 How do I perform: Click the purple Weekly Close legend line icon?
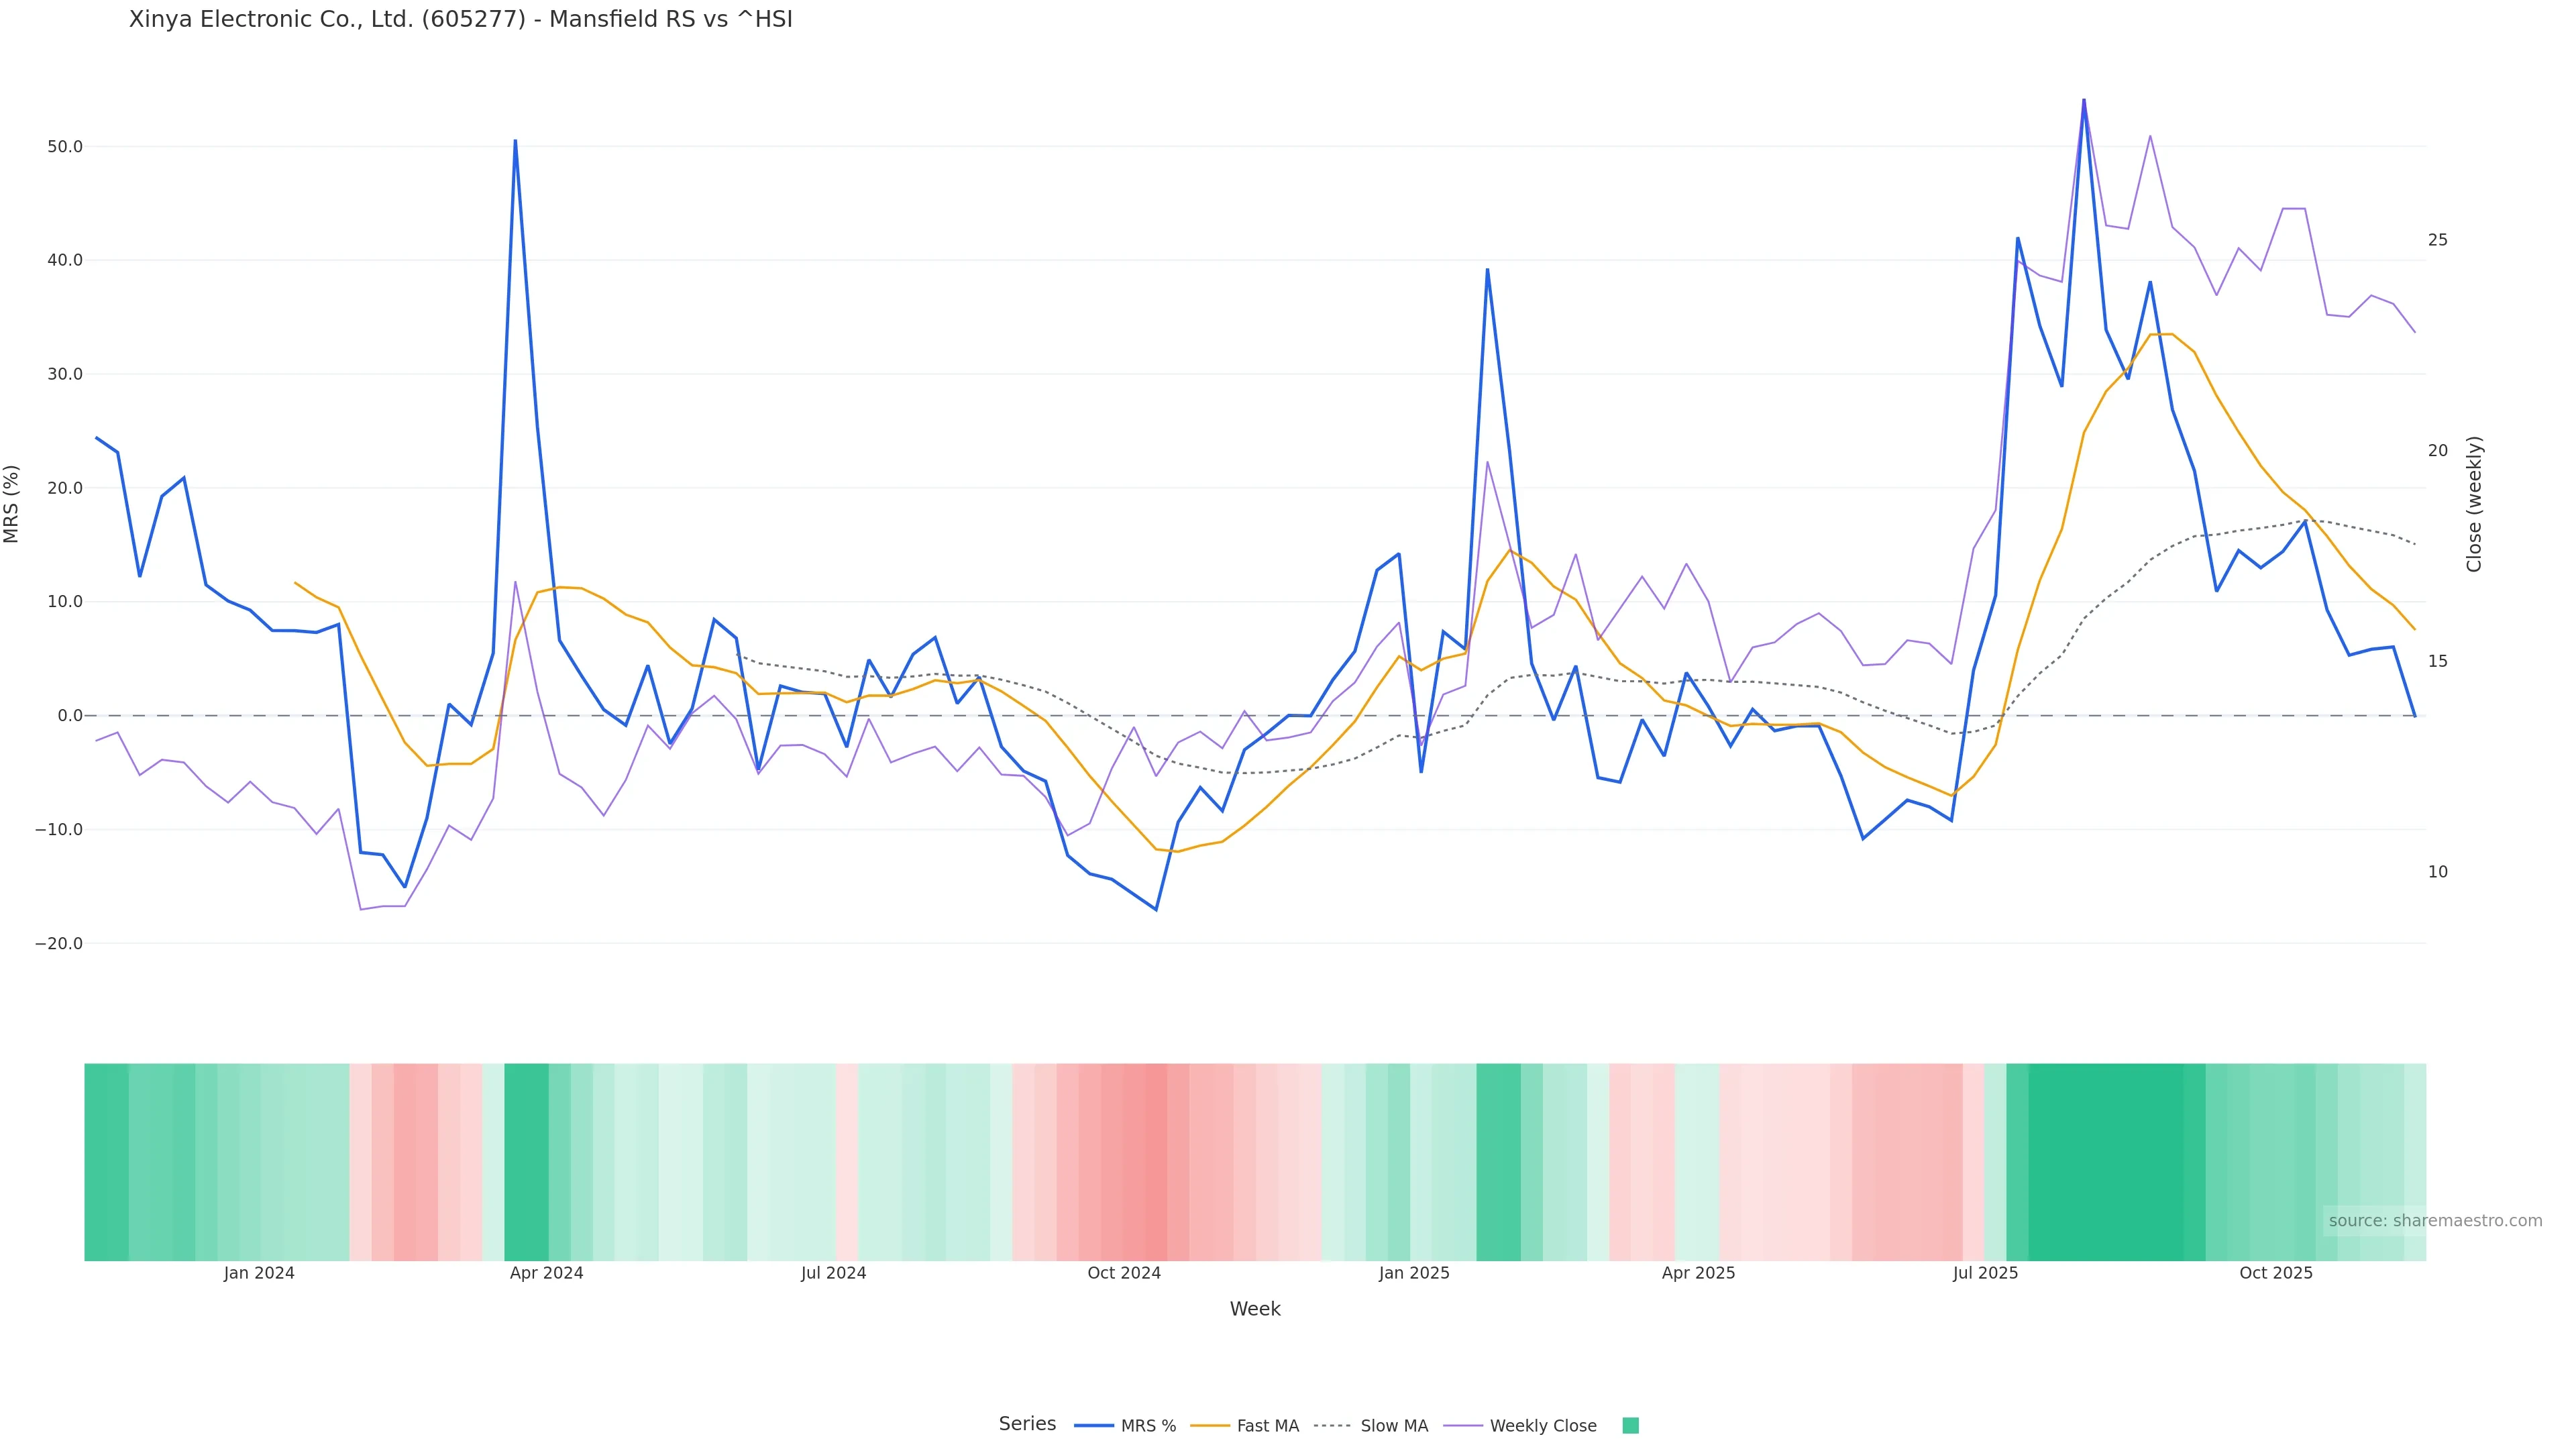[1463, 1426]
